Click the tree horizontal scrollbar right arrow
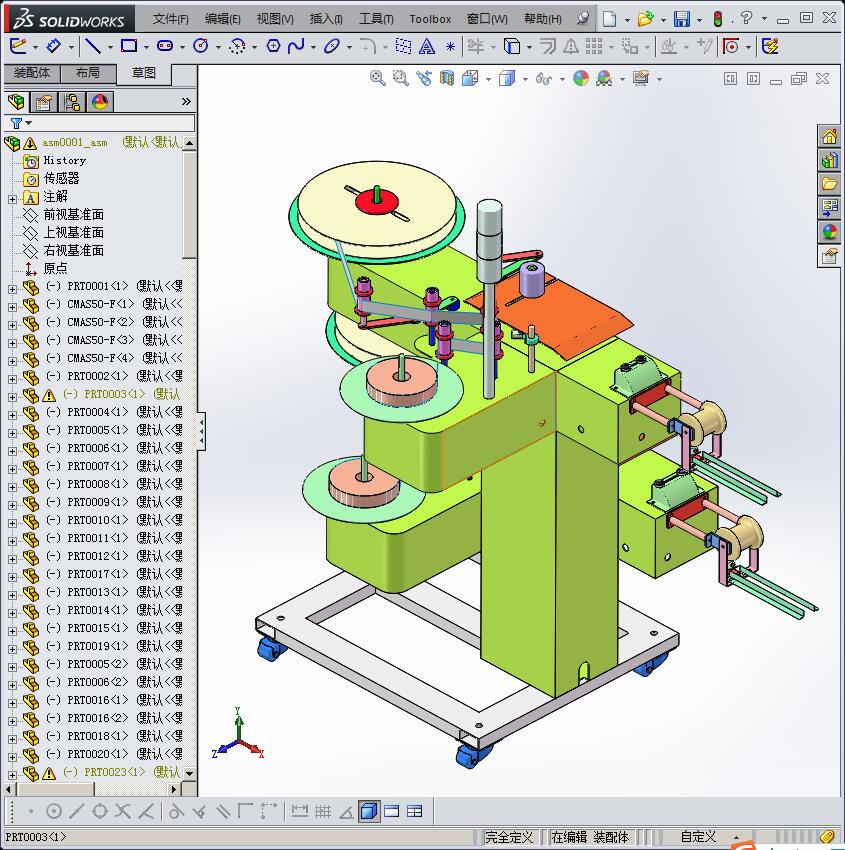This screenshot has width=845, height=850. pyautogui.click(x=174, y=789)
